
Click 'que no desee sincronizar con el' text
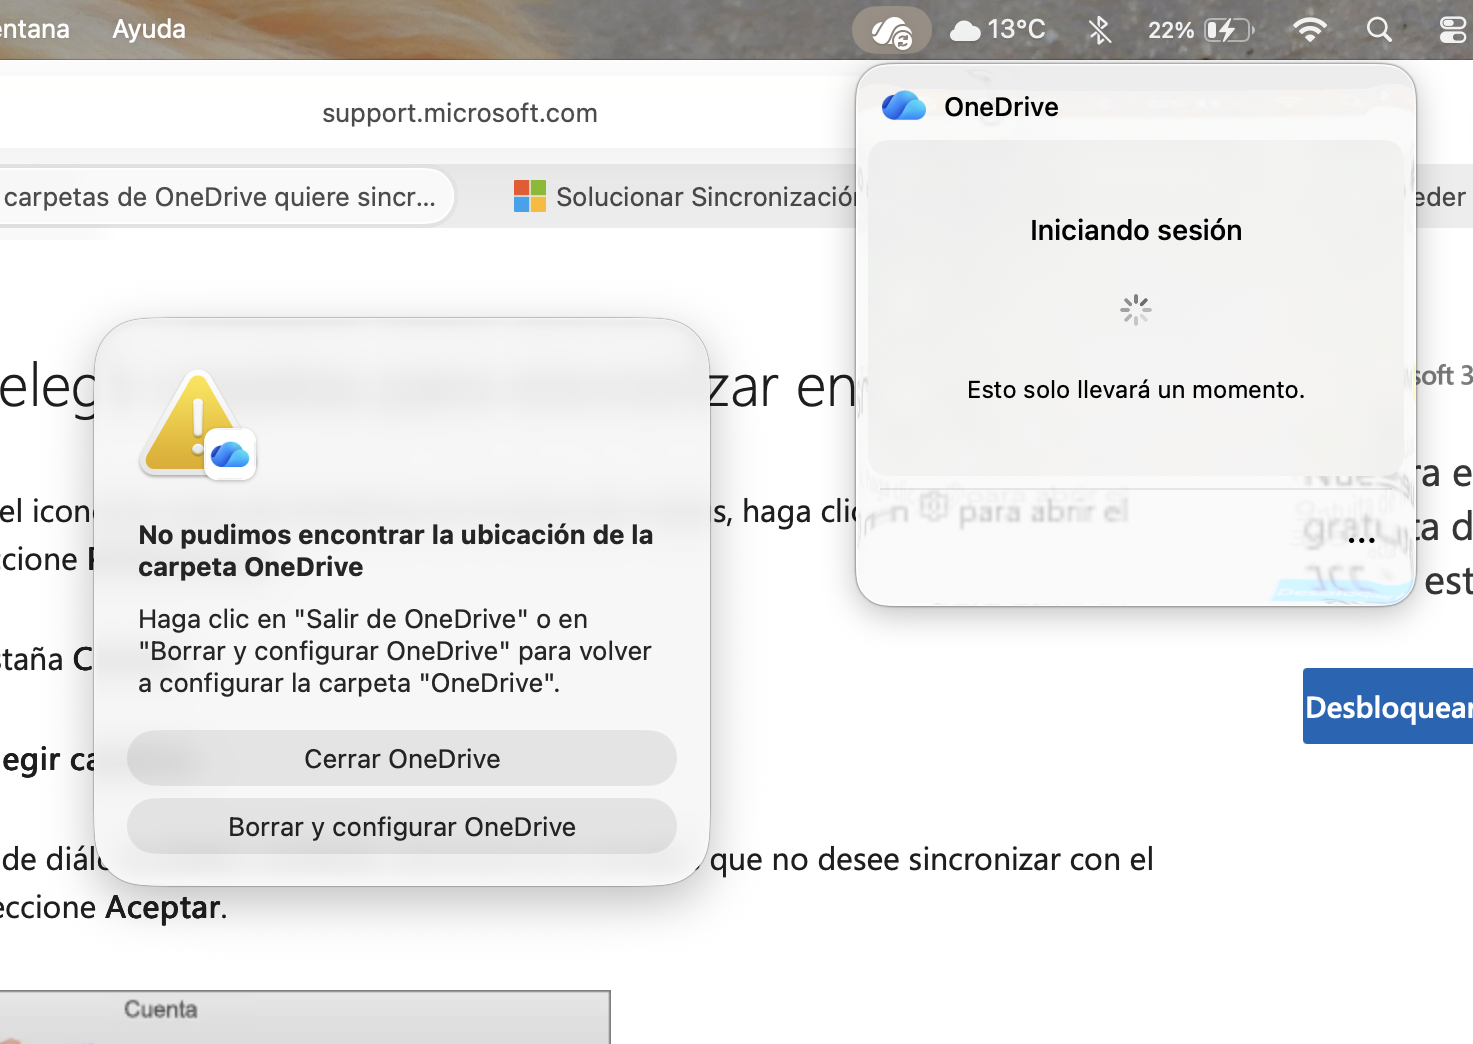tap(932, 860)
